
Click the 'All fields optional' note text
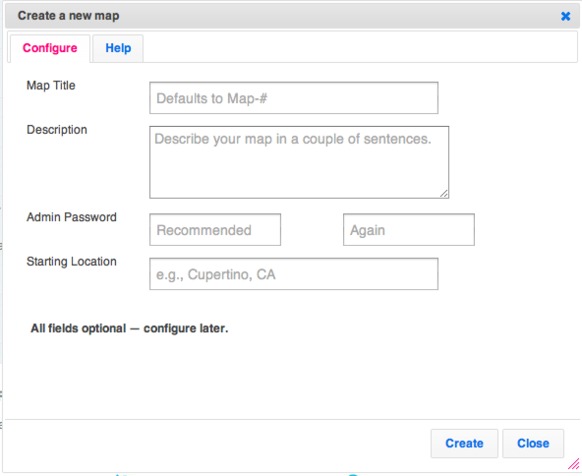129,328
